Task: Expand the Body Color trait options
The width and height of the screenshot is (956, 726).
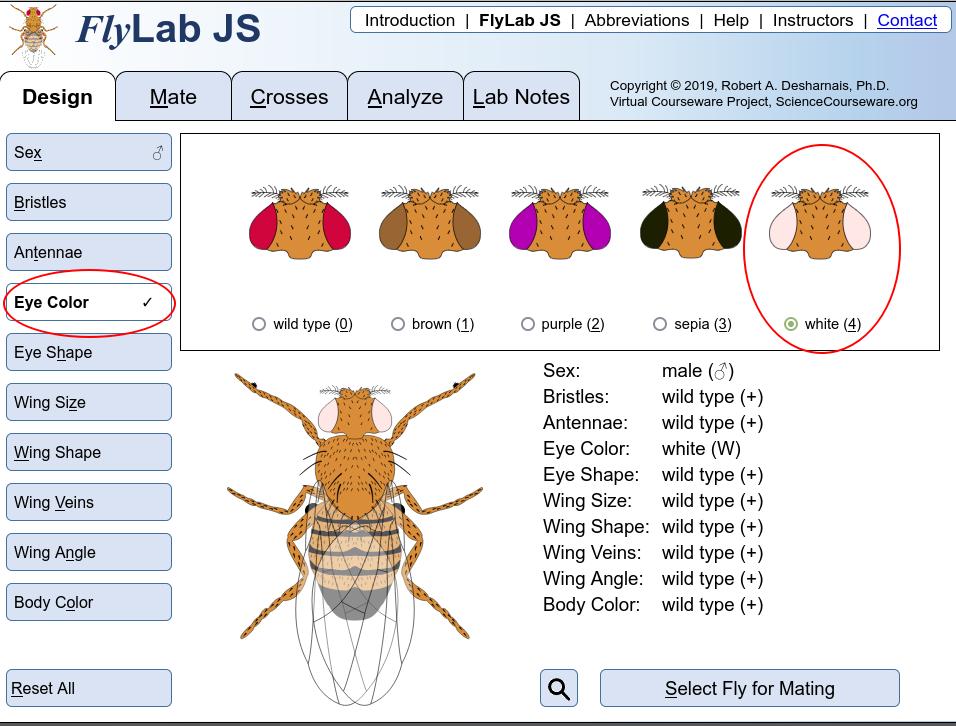Action: click(x=89, y=603)
